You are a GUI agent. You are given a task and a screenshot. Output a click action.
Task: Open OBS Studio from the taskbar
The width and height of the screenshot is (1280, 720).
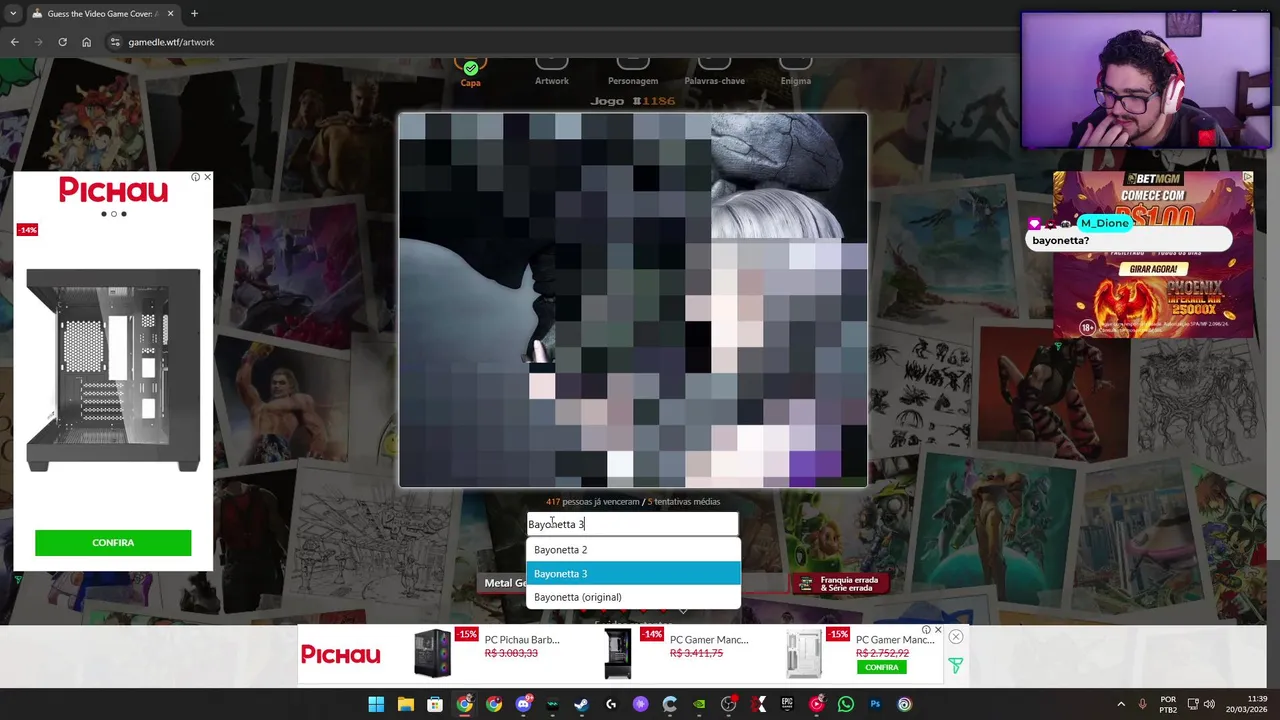tap(728, 704)
